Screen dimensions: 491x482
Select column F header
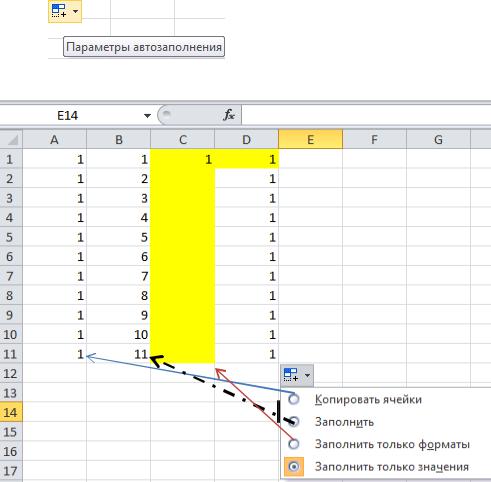pyautogui.click(x=374, y=140)
